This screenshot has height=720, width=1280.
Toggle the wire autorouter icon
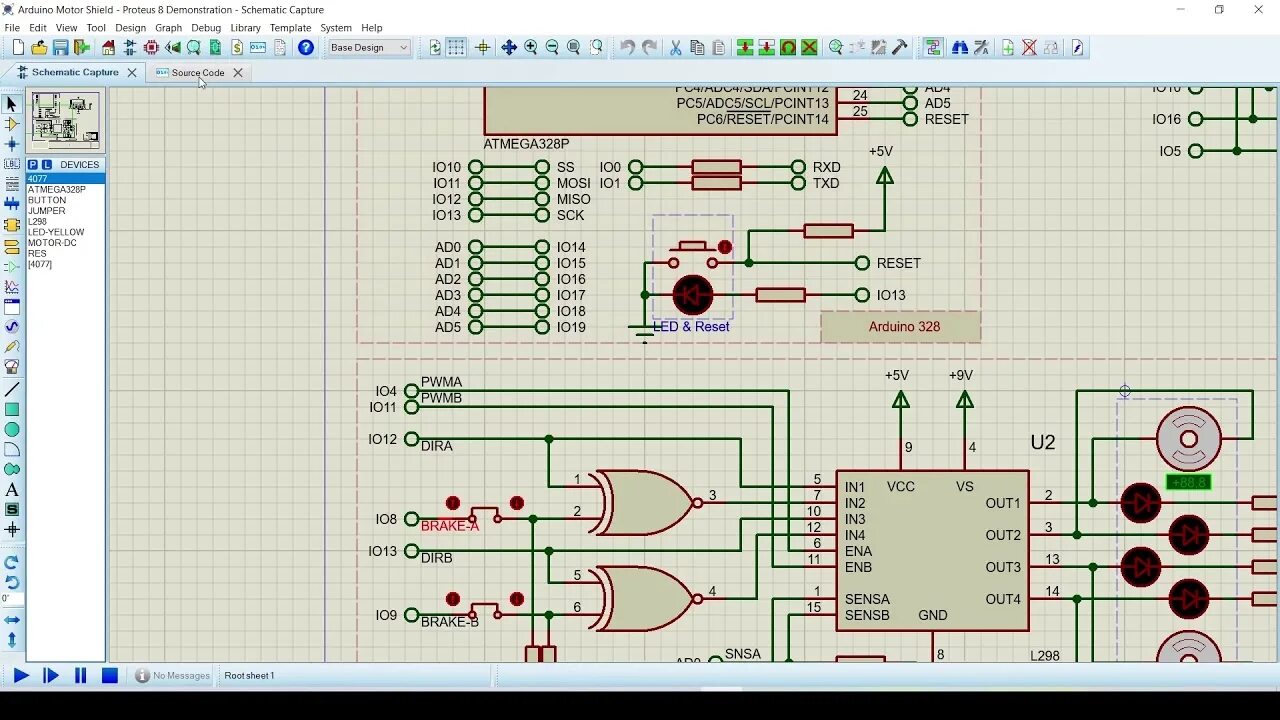pos(933,48)
